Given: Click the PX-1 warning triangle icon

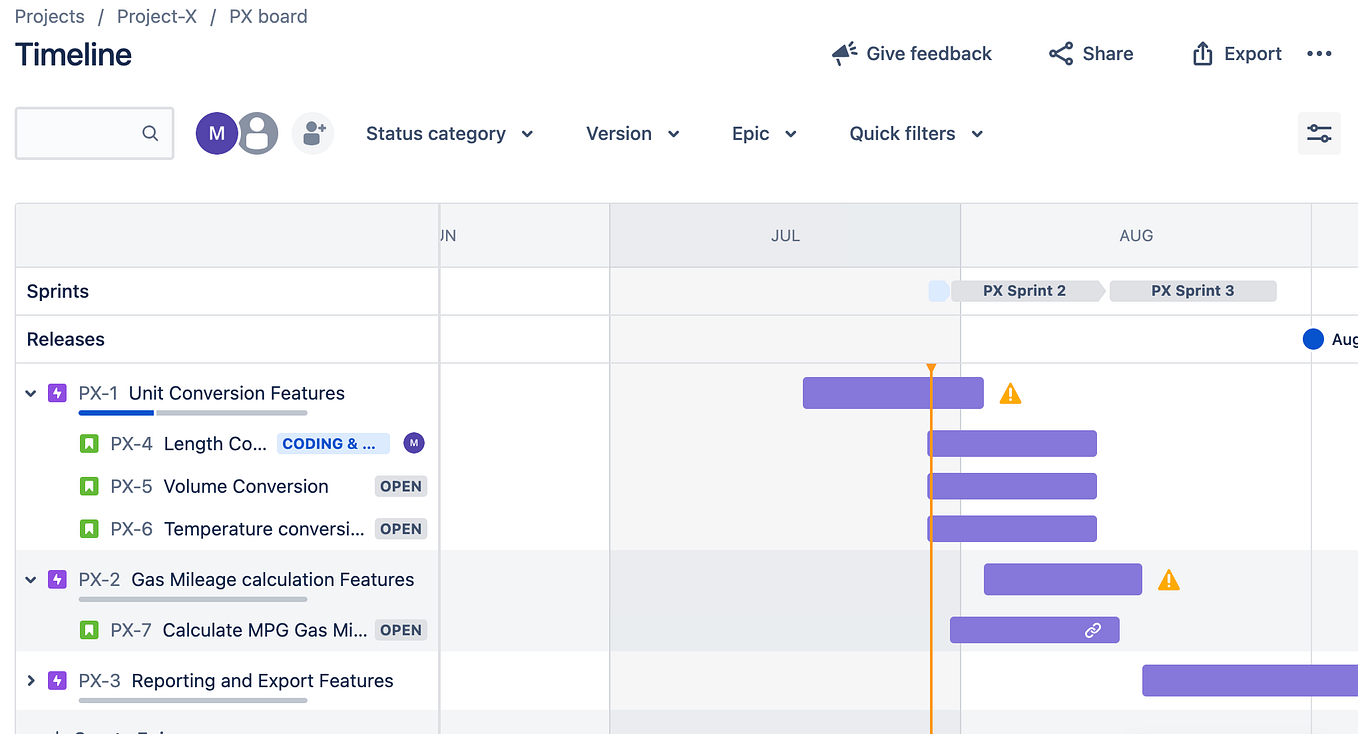Looking at the screenshot, I should (1010, 393).
